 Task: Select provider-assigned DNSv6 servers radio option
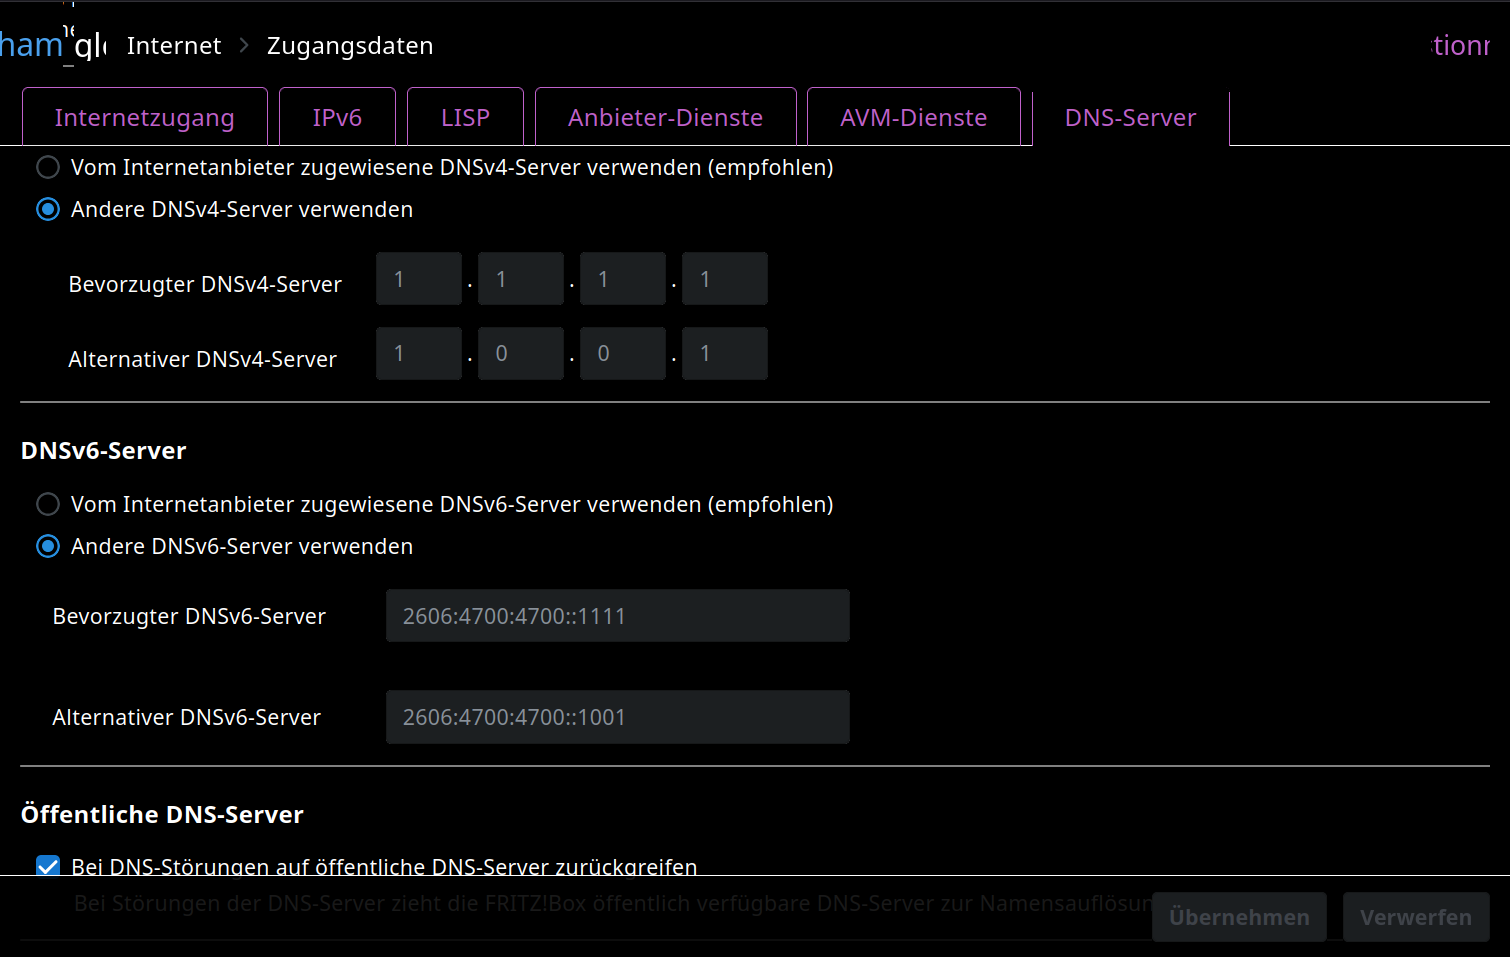coord(48,504)
